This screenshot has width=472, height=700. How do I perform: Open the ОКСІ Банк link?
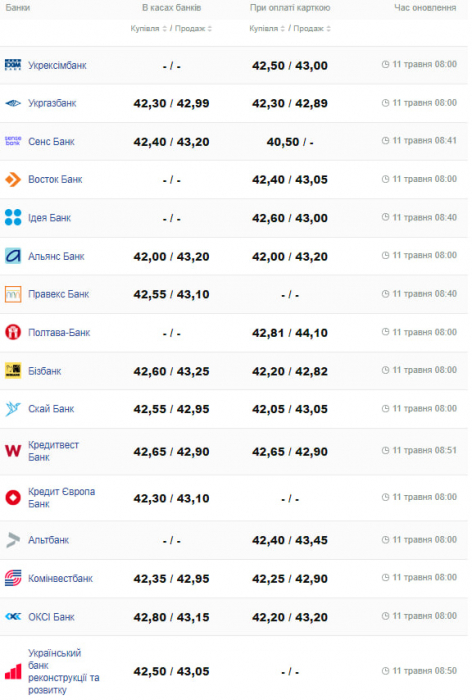pyautogui.click(x=51, y=617)
